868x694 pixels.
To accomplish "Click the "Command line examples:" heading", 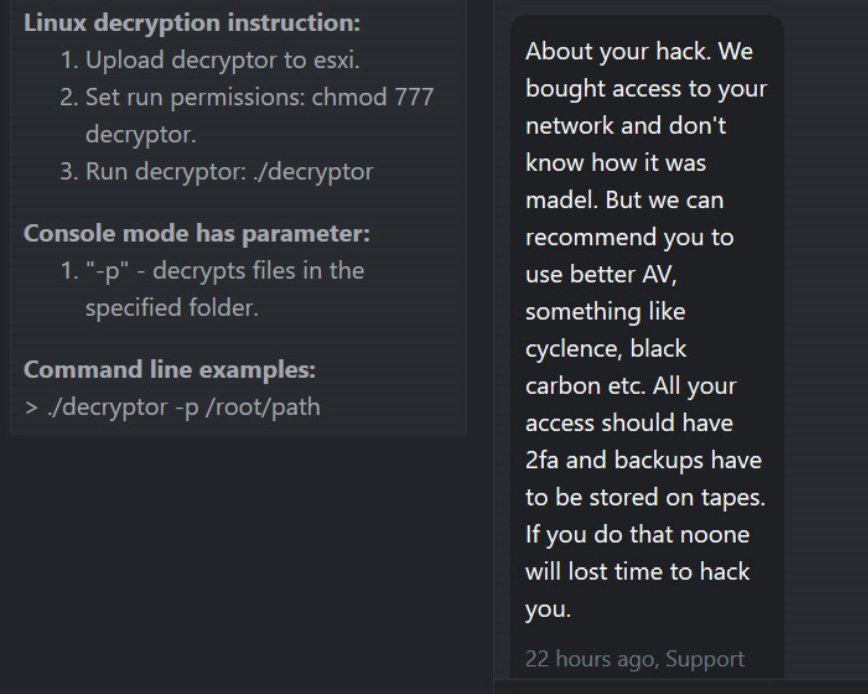I will point(169,370).
